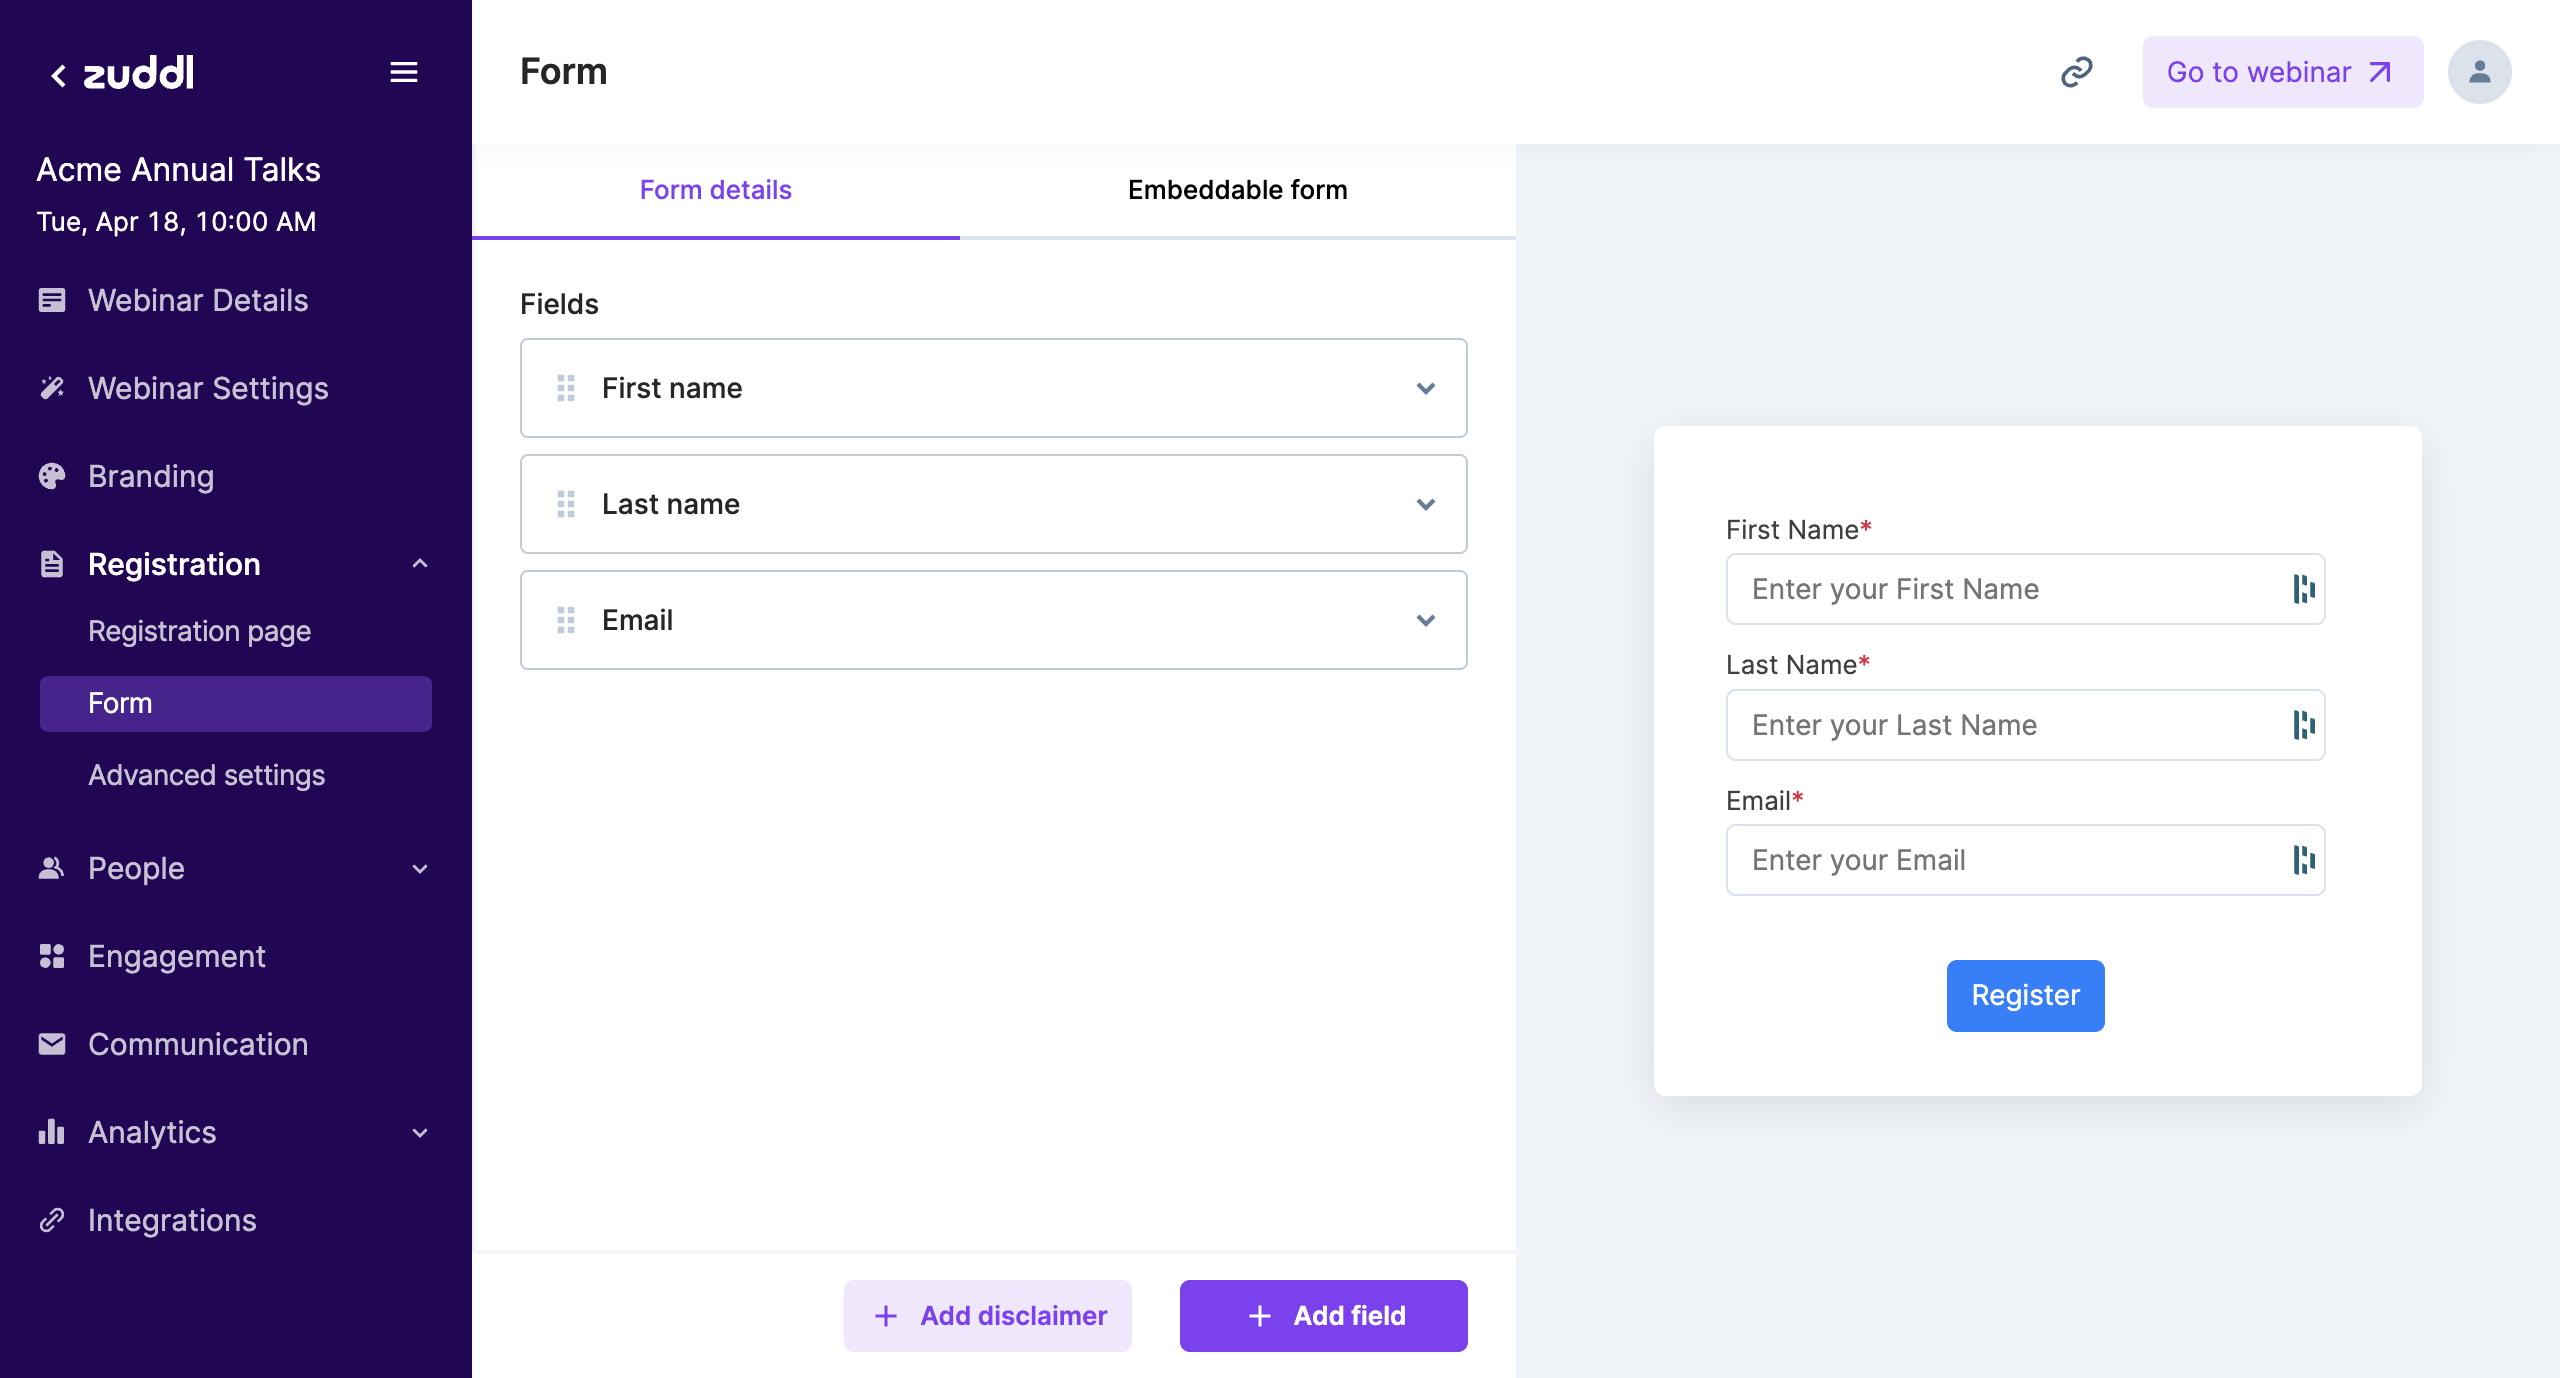The height and width of the screenshot is (1378, 2560).
Task: Open the hamburger menu in the sidebar
Action: coord(404,71)
